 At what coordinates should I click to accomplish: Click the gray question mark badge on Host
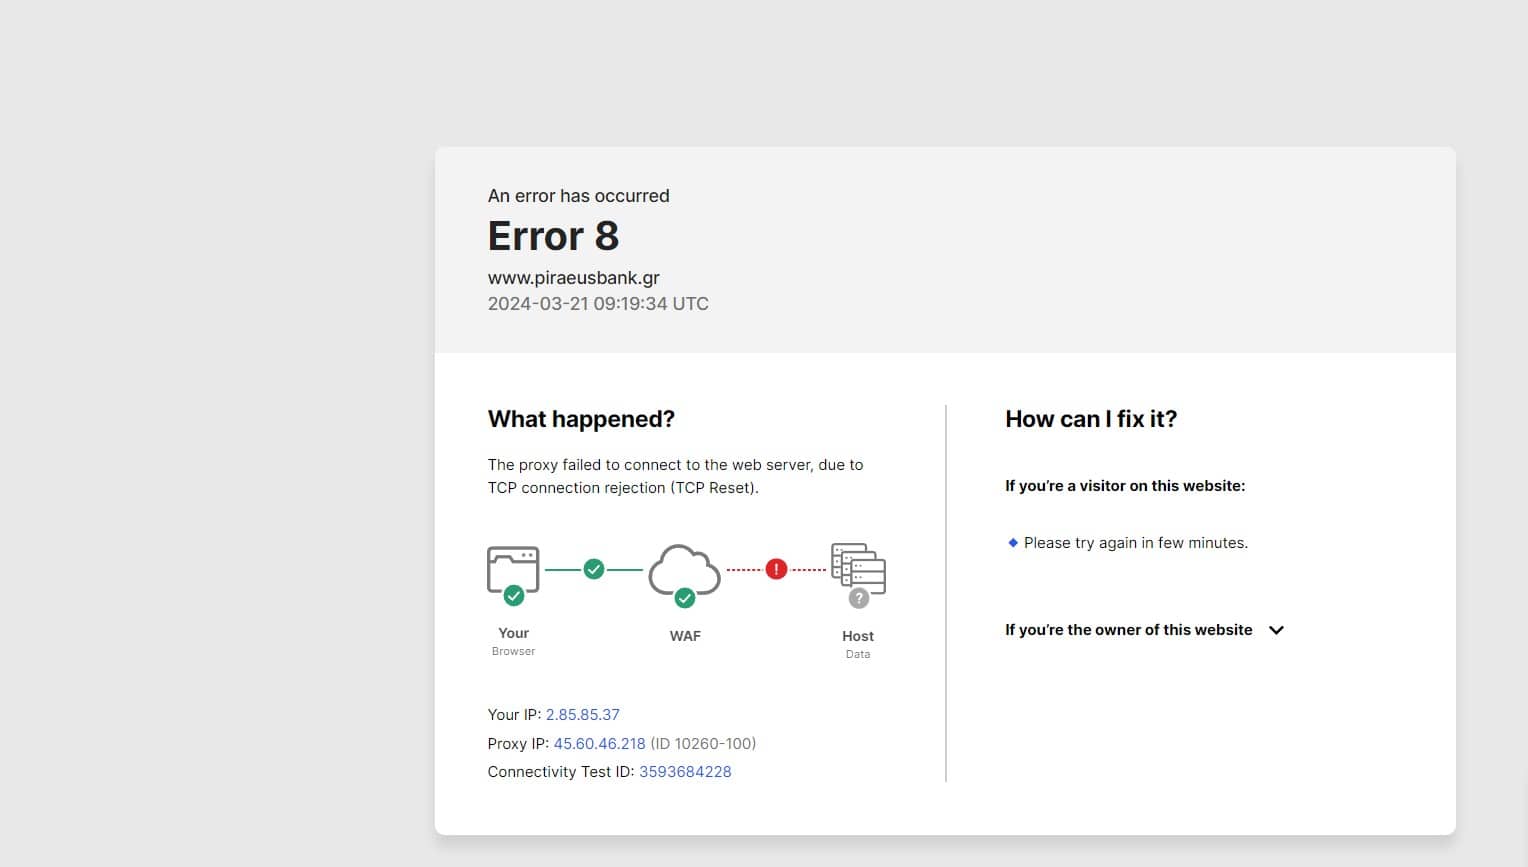857,598
